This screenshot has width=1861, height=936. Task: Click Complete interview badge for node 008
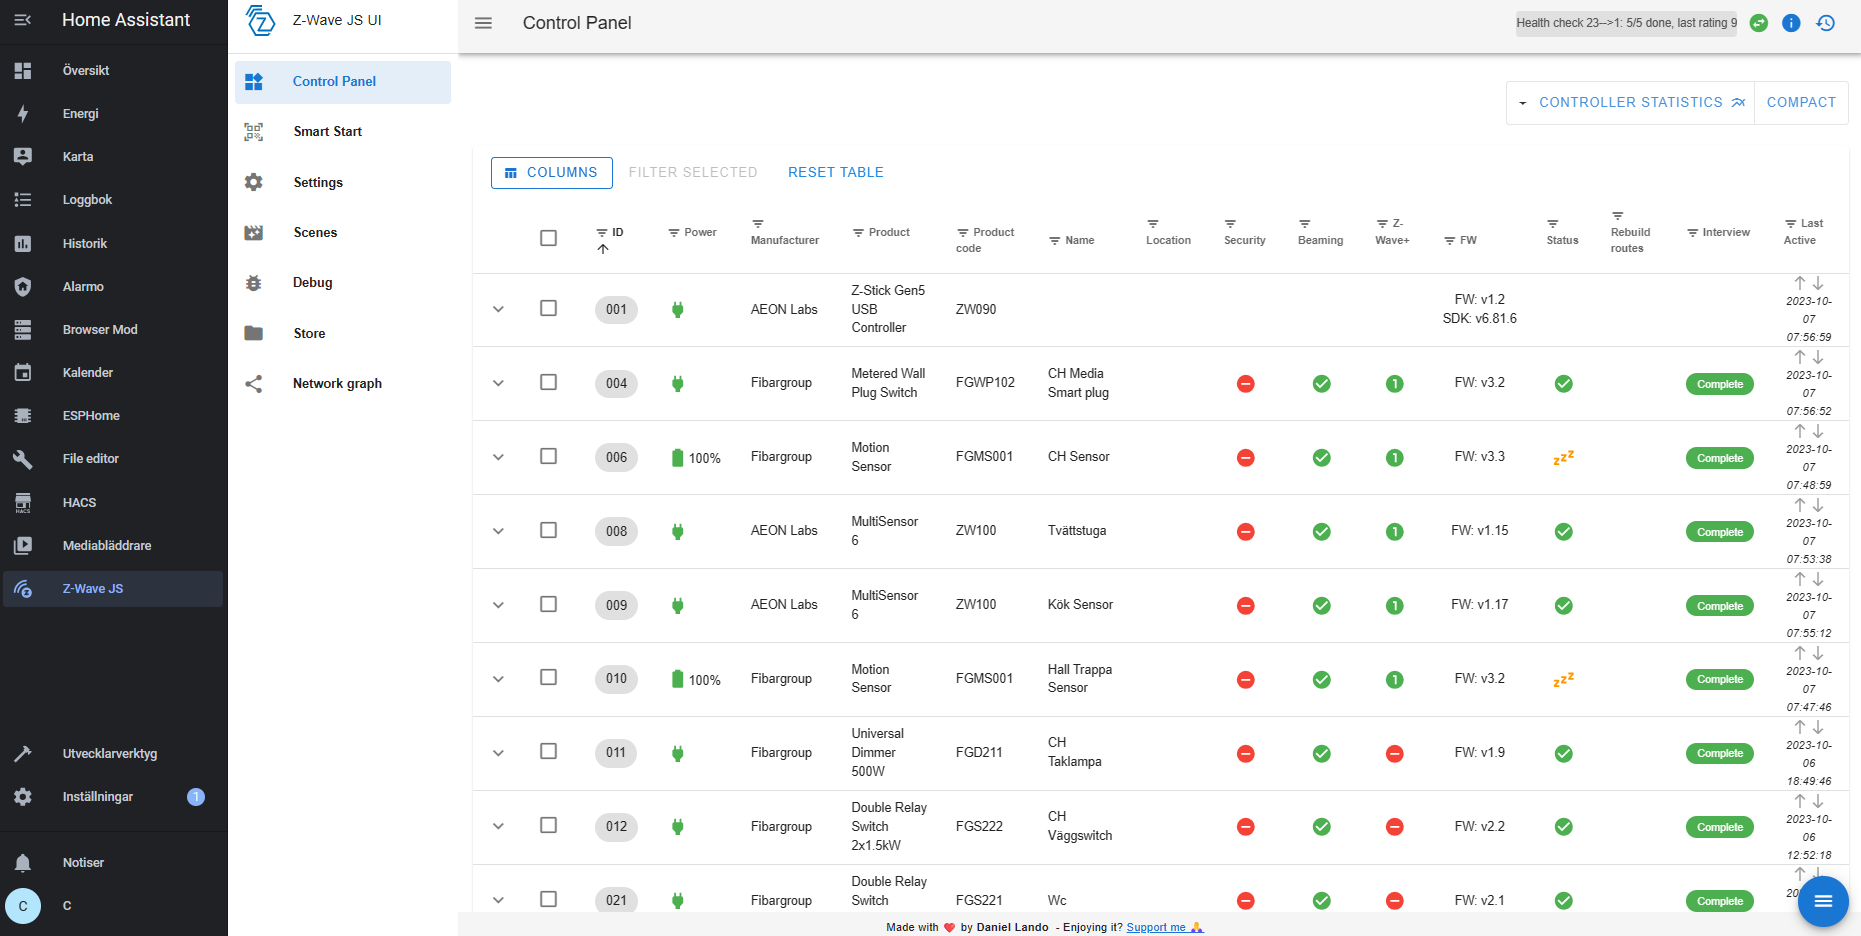(1719, 532)
